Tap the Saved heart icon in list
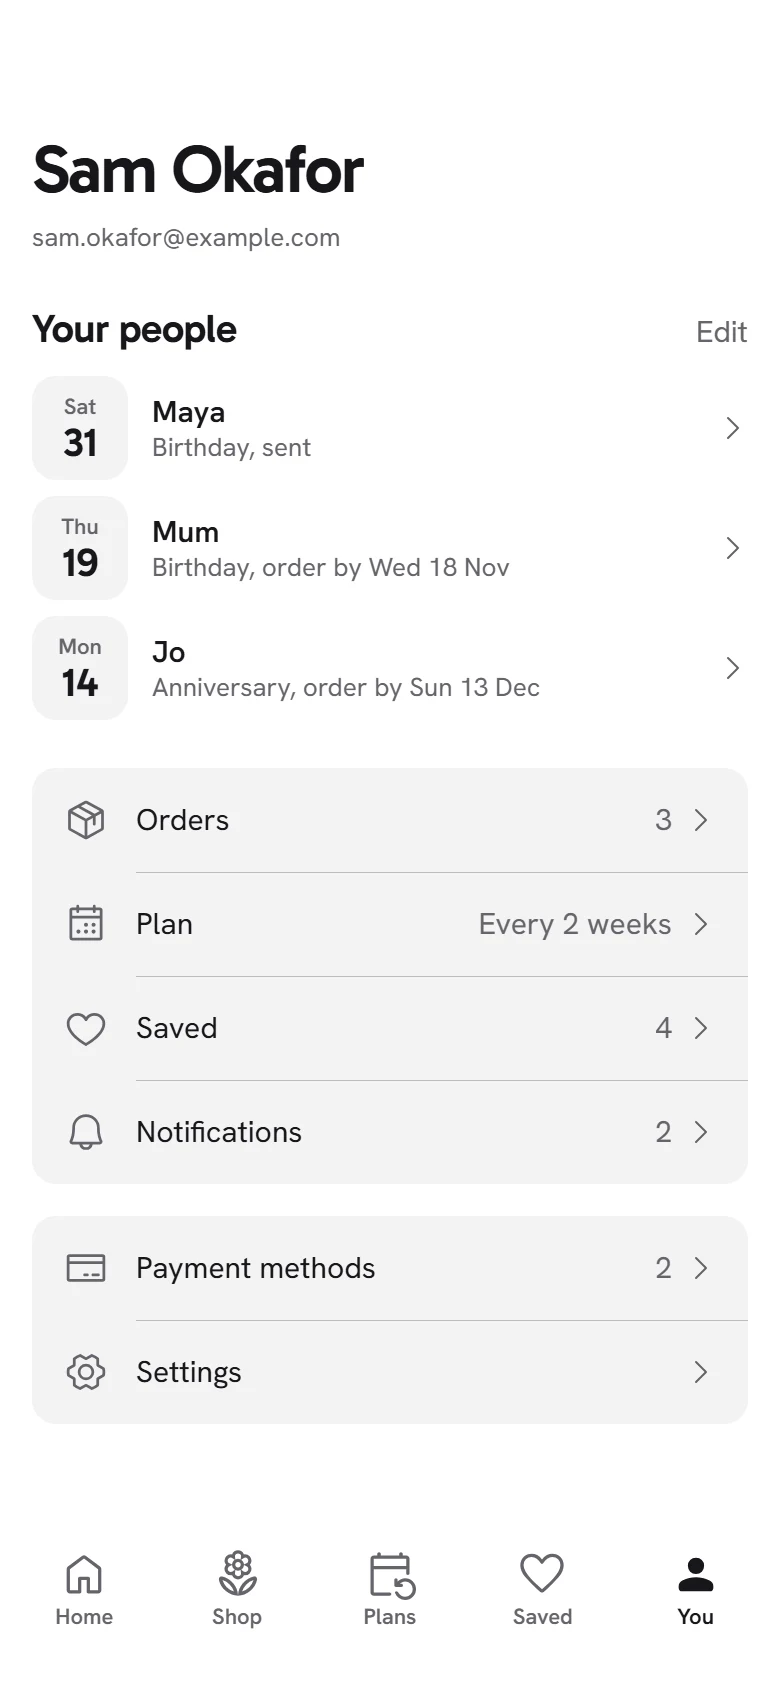The image size is (780, 1688). tap(86, 1028)
